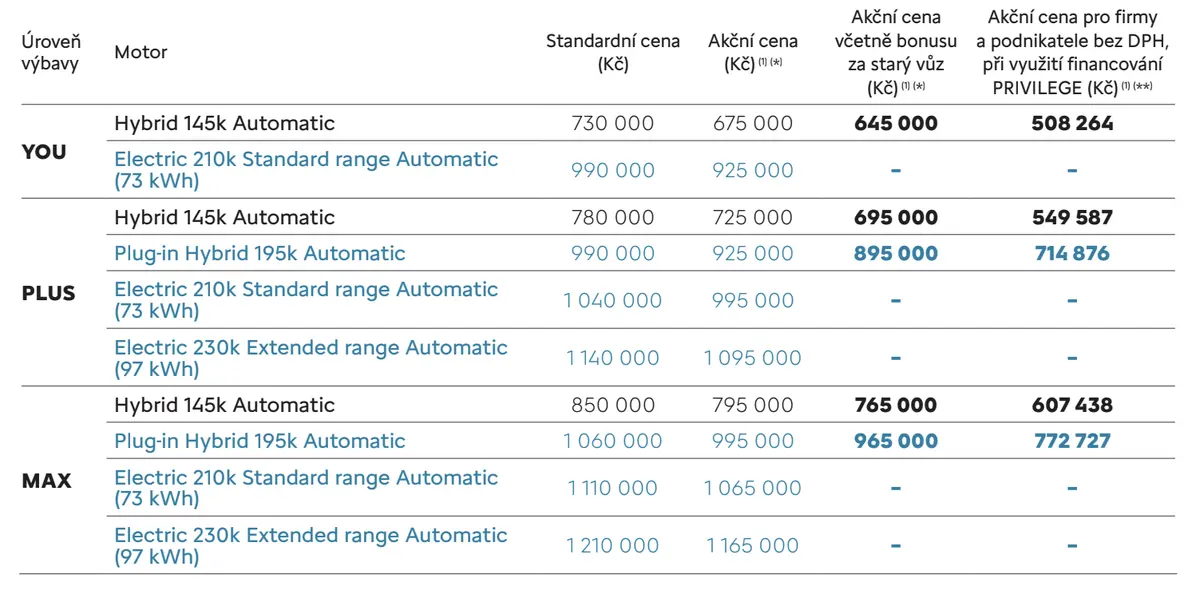The image size is (1200, 590).
Task: Select YOU Hybrid 145k Automatic row
Action: point(600,123)
